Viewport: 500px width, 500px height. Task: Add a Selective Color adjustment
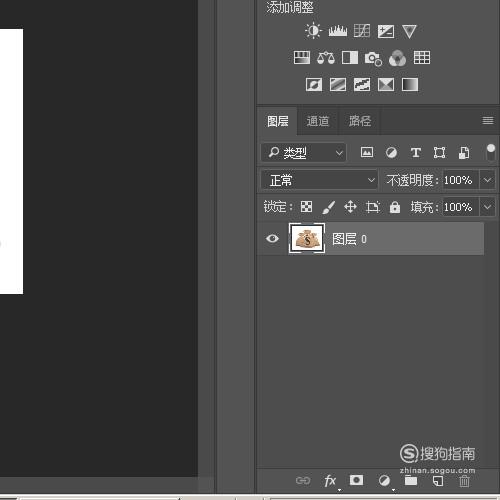tap(386, 84)
